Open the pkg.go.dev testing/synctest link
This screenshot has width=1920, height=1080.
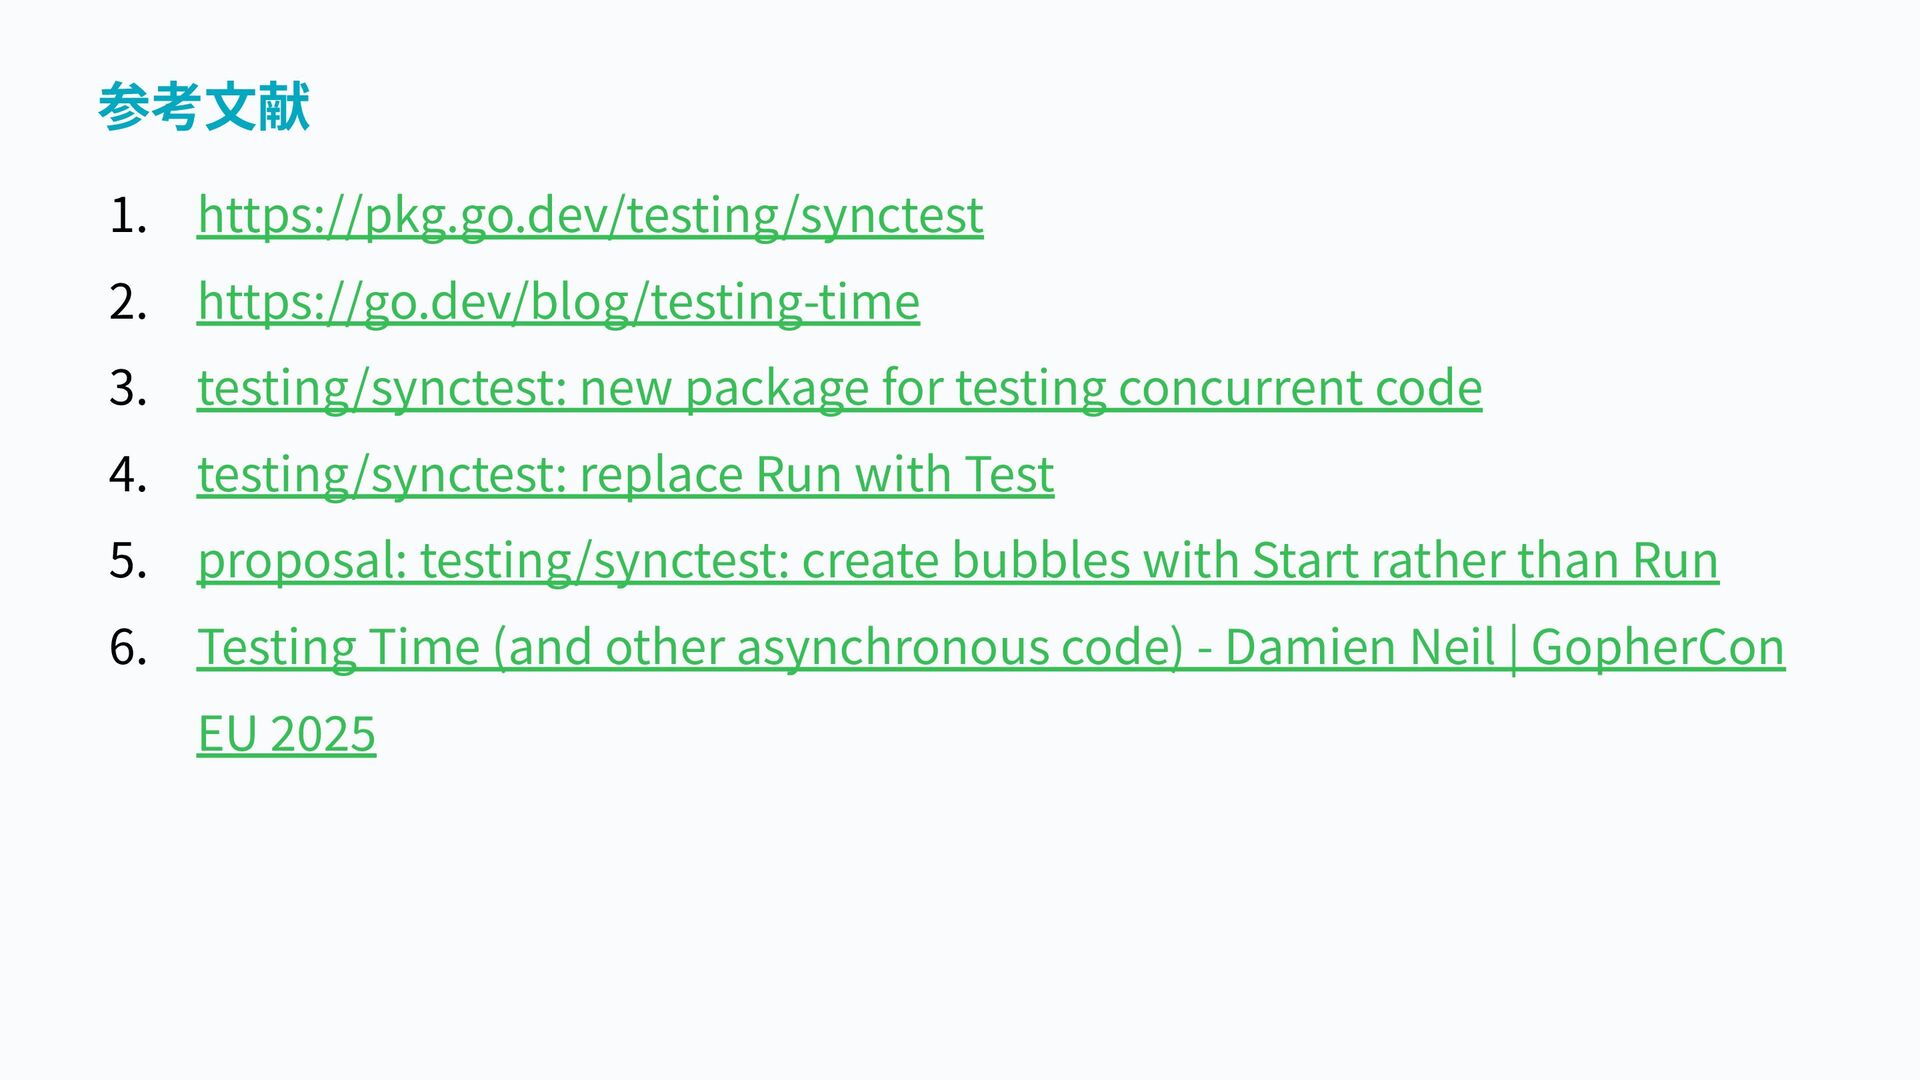(590, 215)
